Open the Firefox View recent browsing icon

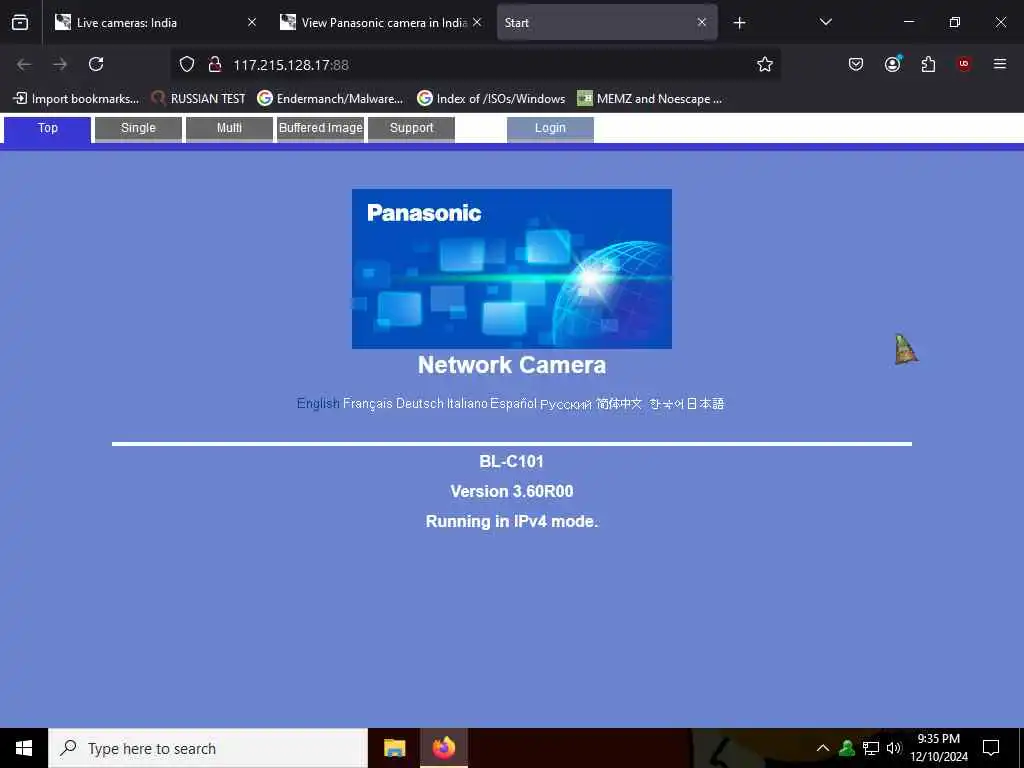[x=20, y=23]
